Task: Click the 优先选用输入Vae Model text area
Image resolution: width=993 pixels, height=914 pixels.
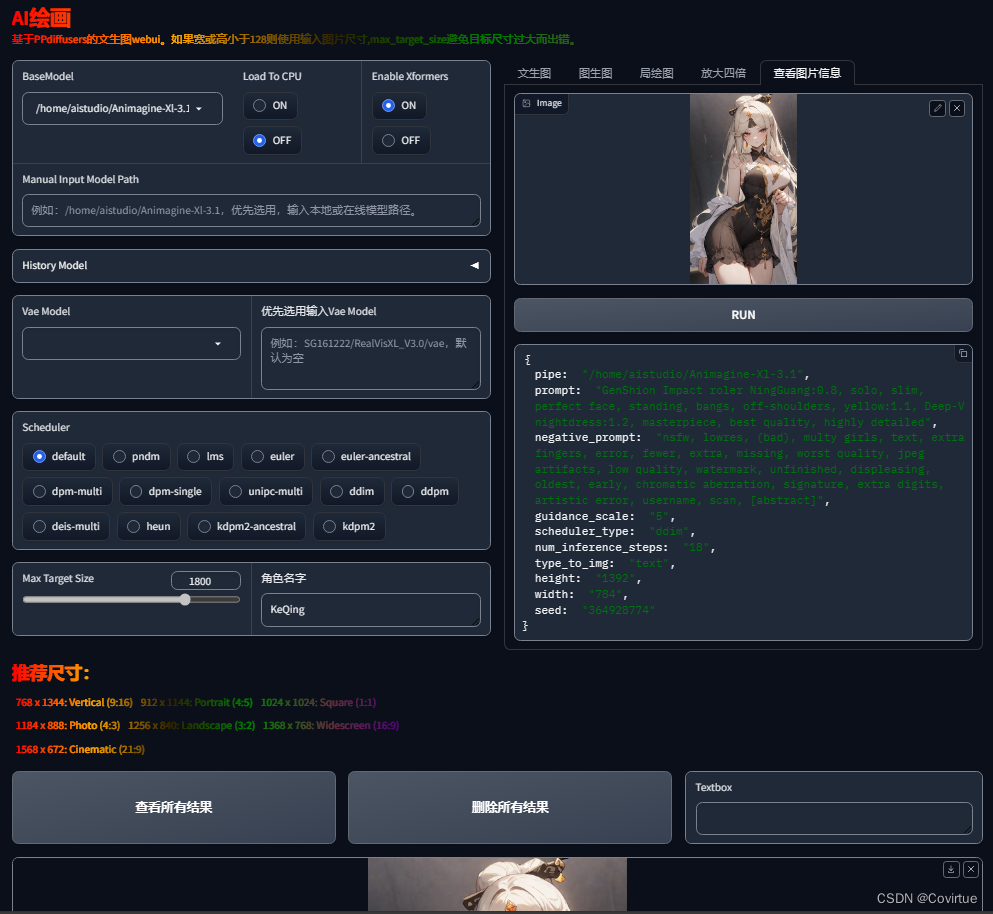Action: (370, 359)
